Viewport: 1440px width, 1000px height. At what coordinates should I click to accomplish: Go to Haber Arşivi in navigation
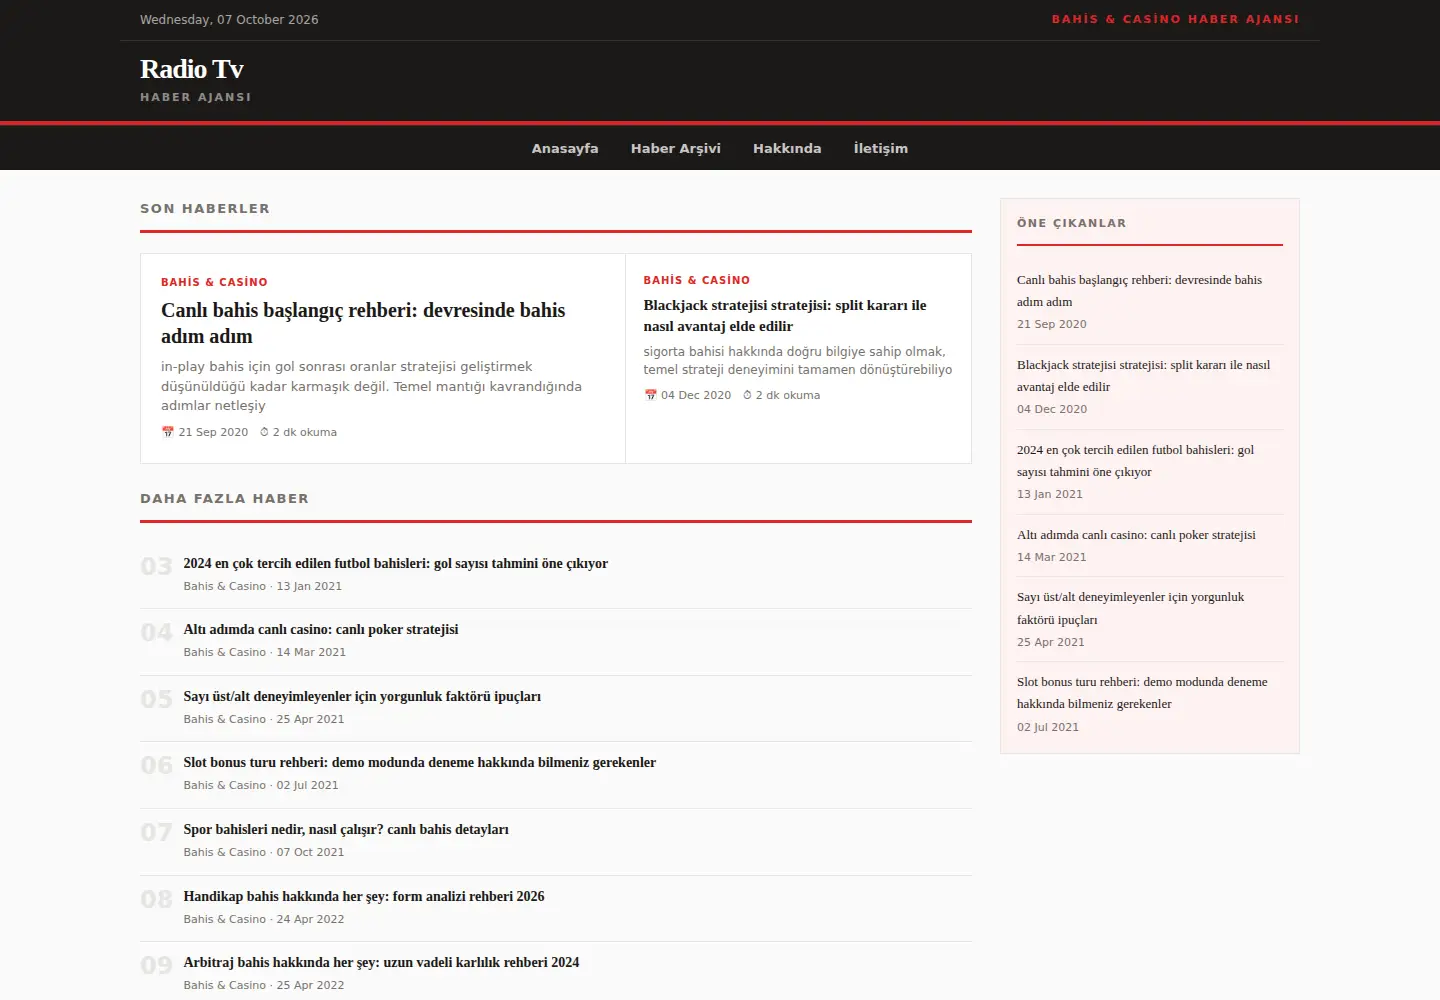[676, 148]
